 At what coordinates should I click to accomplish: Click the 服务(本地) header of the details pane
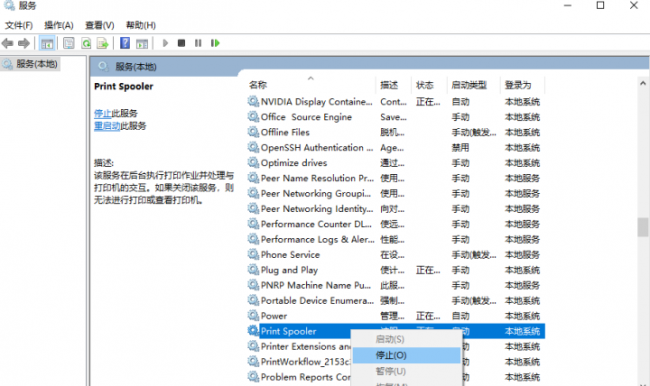click(x=136, y=67)
